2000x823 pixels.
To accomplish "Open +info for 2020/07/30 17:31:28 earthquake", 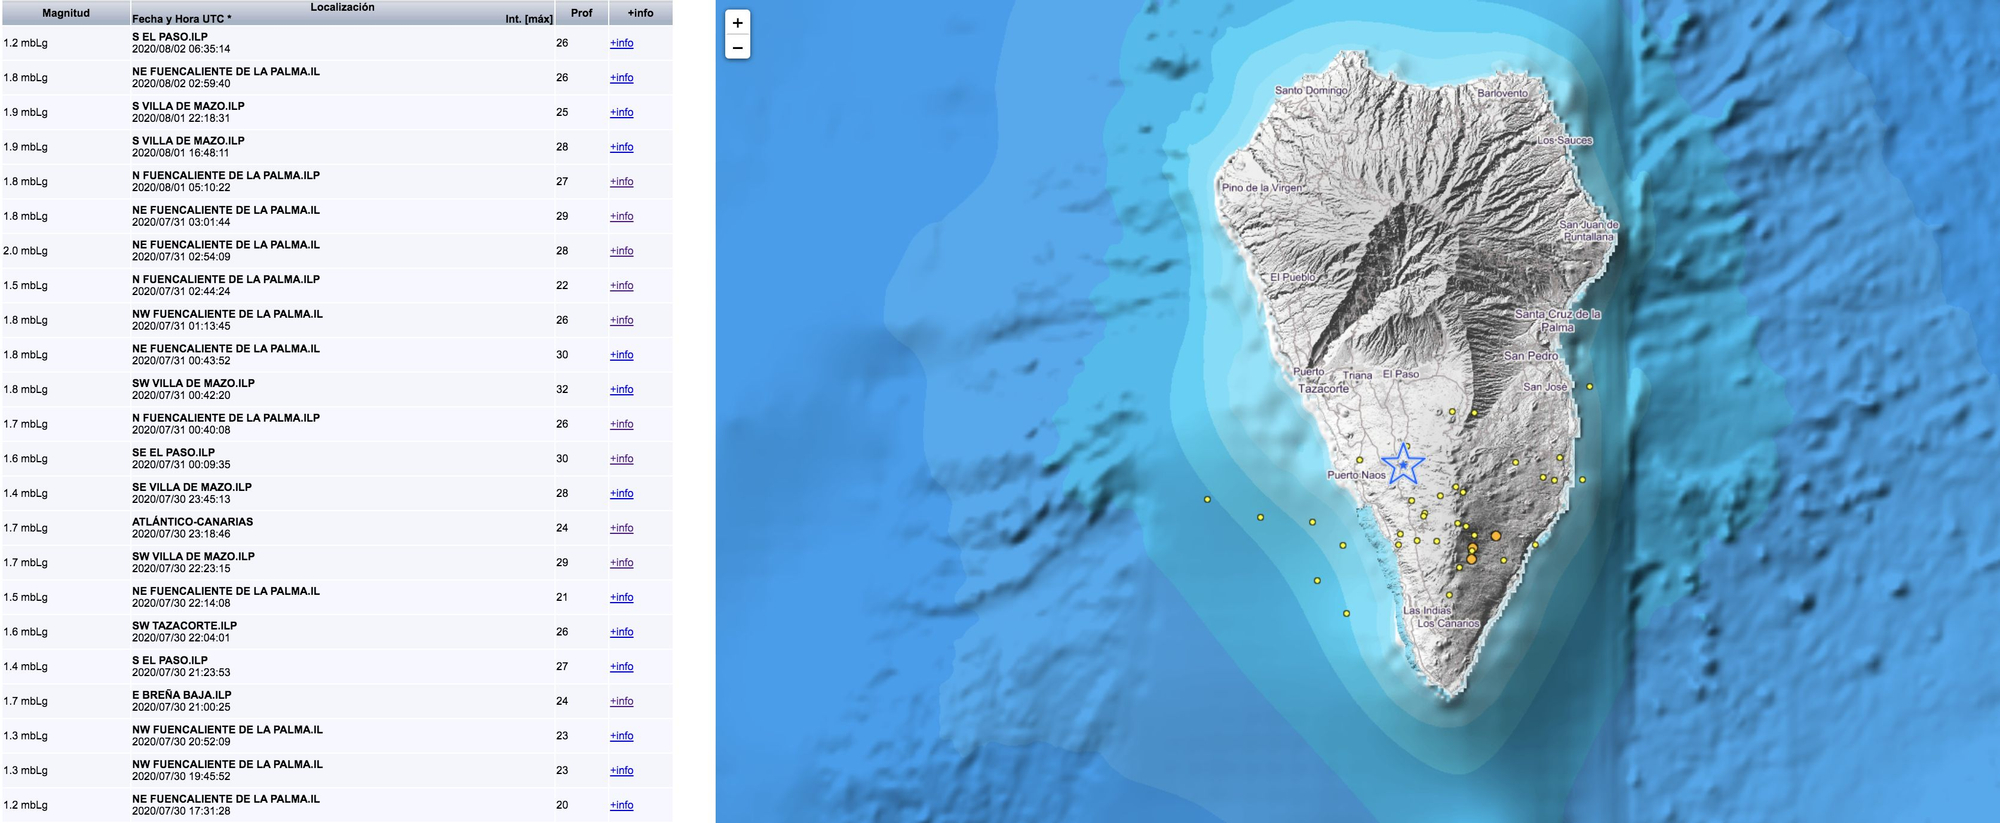I will coord(622,806).
